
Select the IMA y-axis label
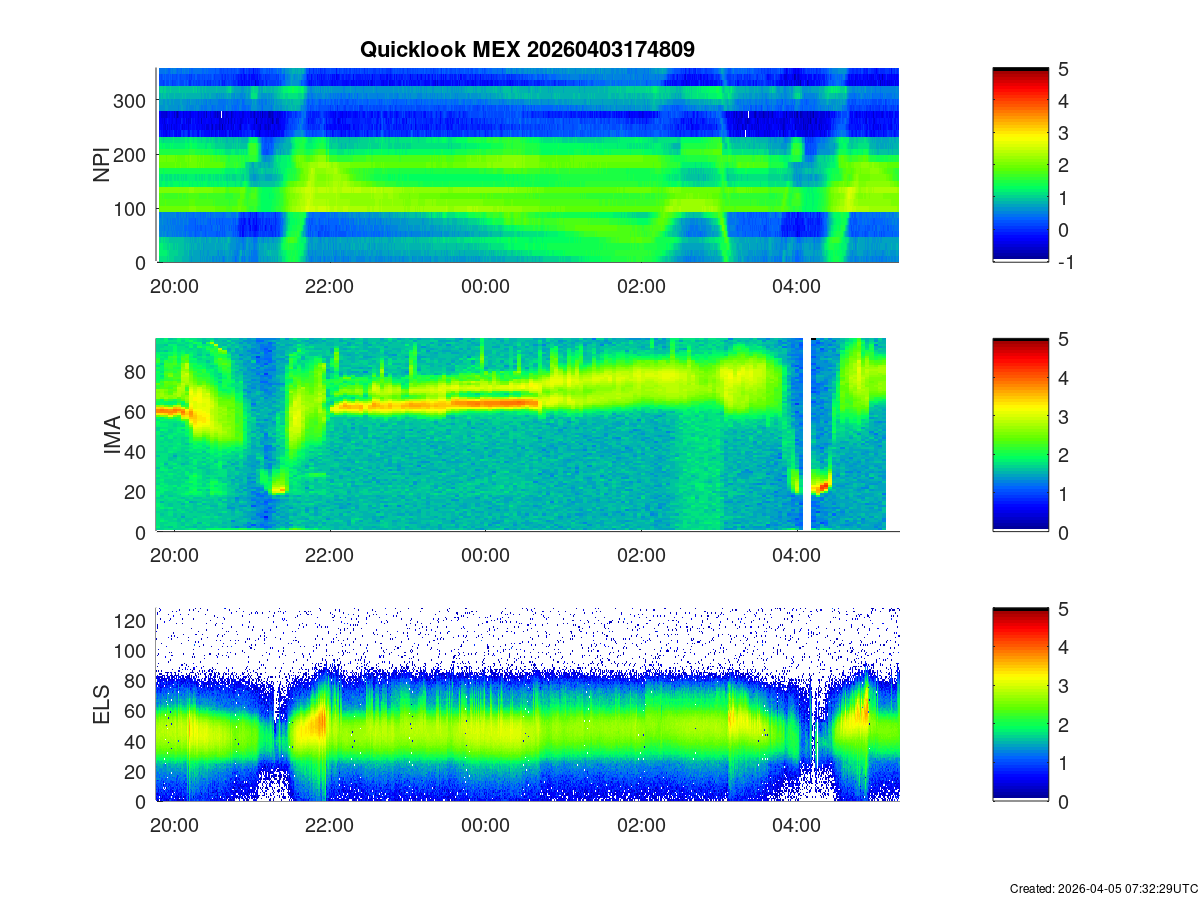click(x=112, y=435)
